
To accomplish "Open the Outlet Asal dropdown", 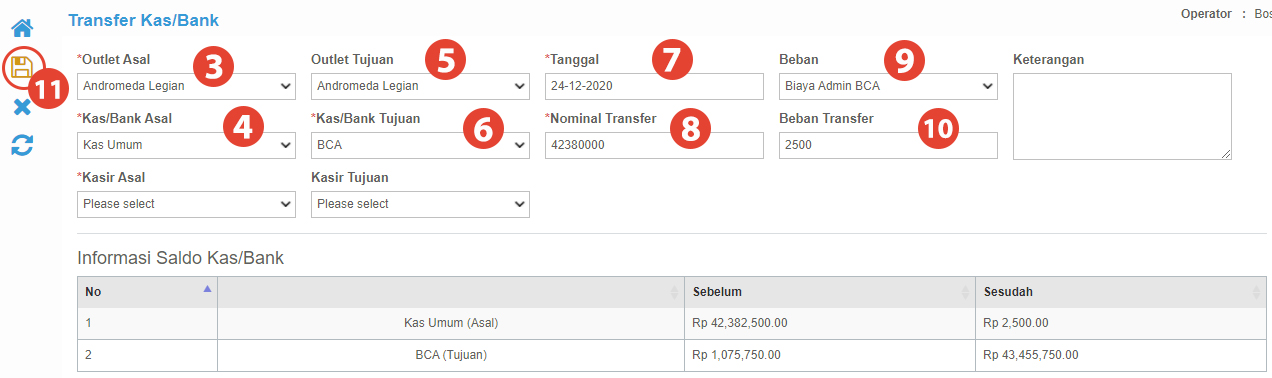I will pos(186,86).
